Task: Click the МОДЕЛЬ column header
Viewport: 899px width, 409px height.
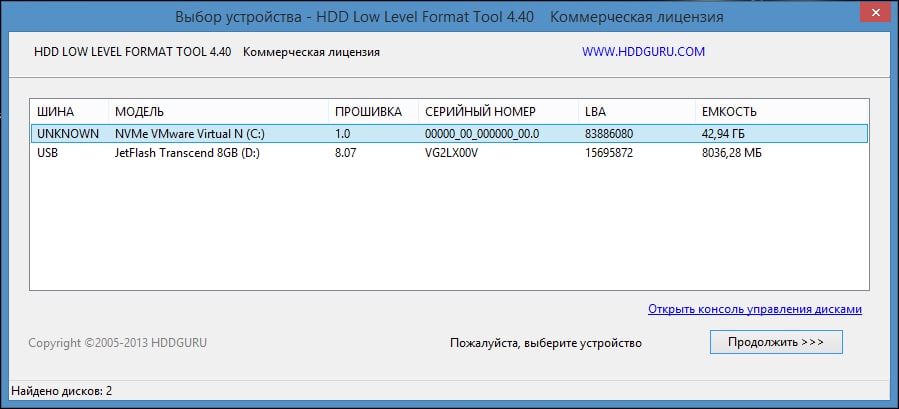Action: 218,111
